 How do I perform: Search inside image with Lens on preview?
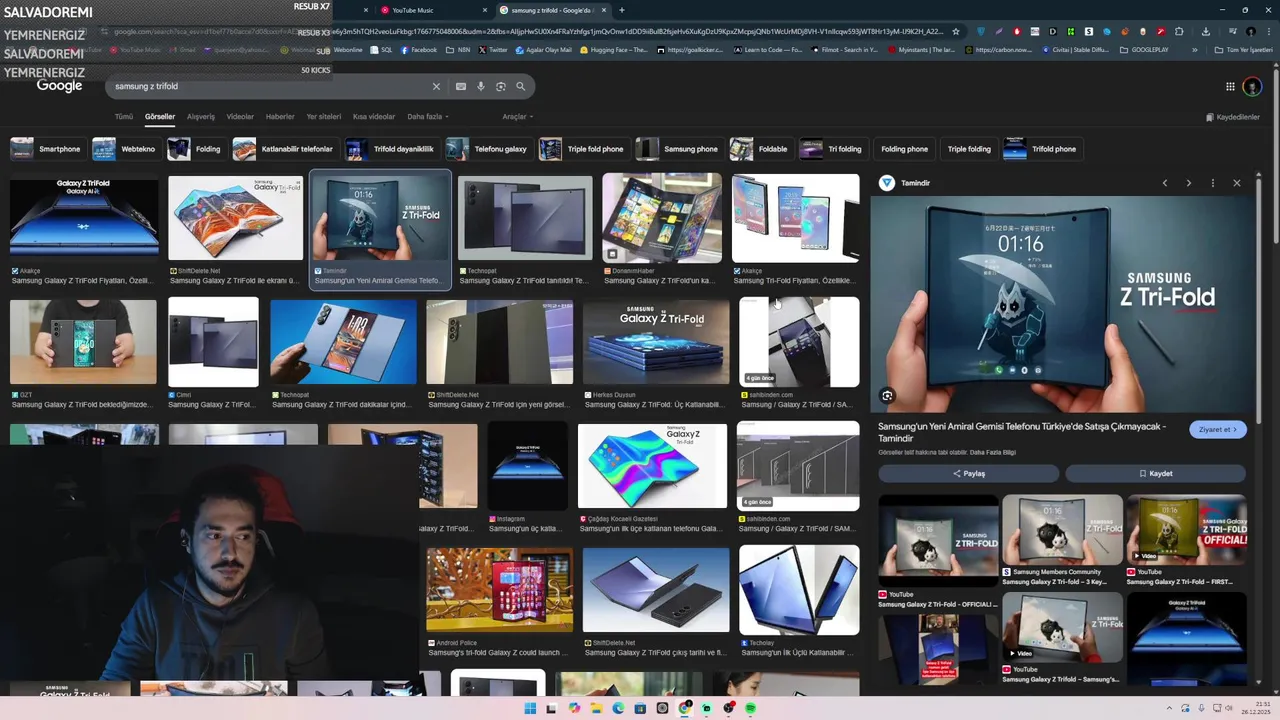887,396
